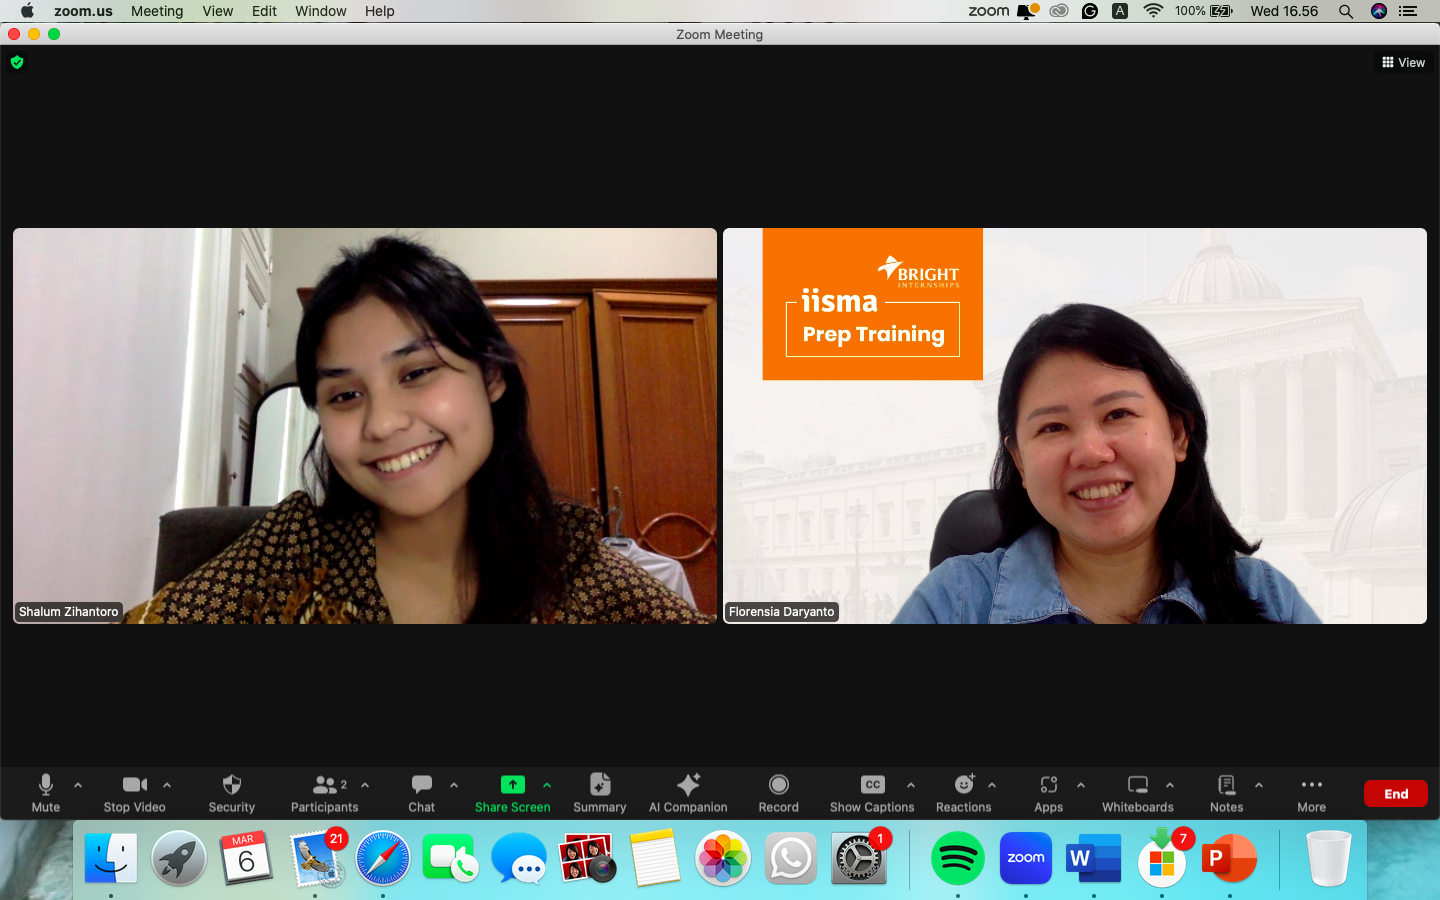The width and height of the screenshot is (1440, 900).
Task: Expand audio settings via Mute chevron
Action: point(78,785)
